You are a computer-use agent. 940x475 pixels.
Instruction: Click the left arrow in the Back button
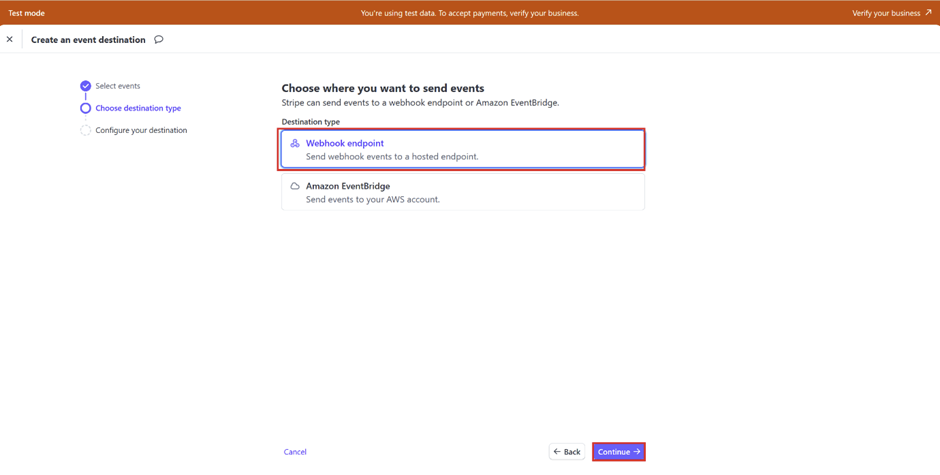(x=557, y=452)
